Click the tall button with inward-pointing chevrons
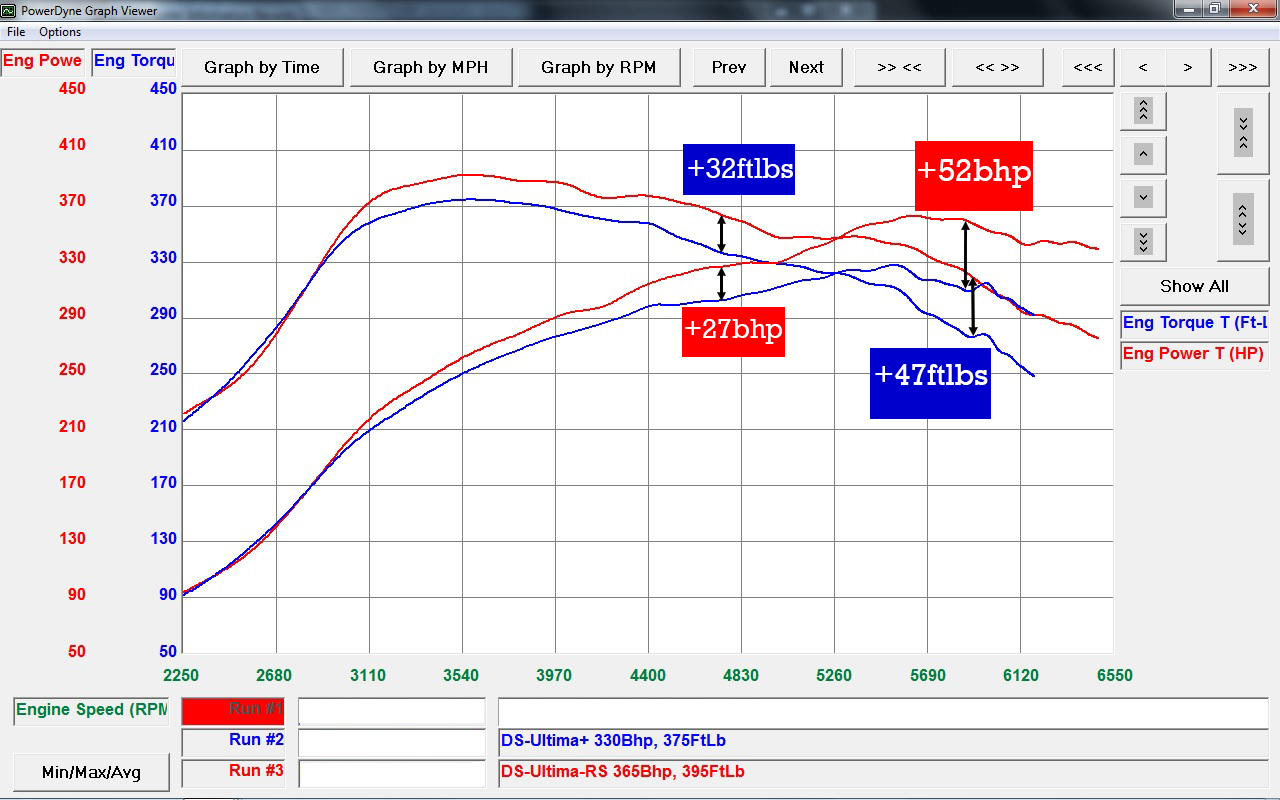The height and width of the screenshot is (800, 1280). [1243, 133]
